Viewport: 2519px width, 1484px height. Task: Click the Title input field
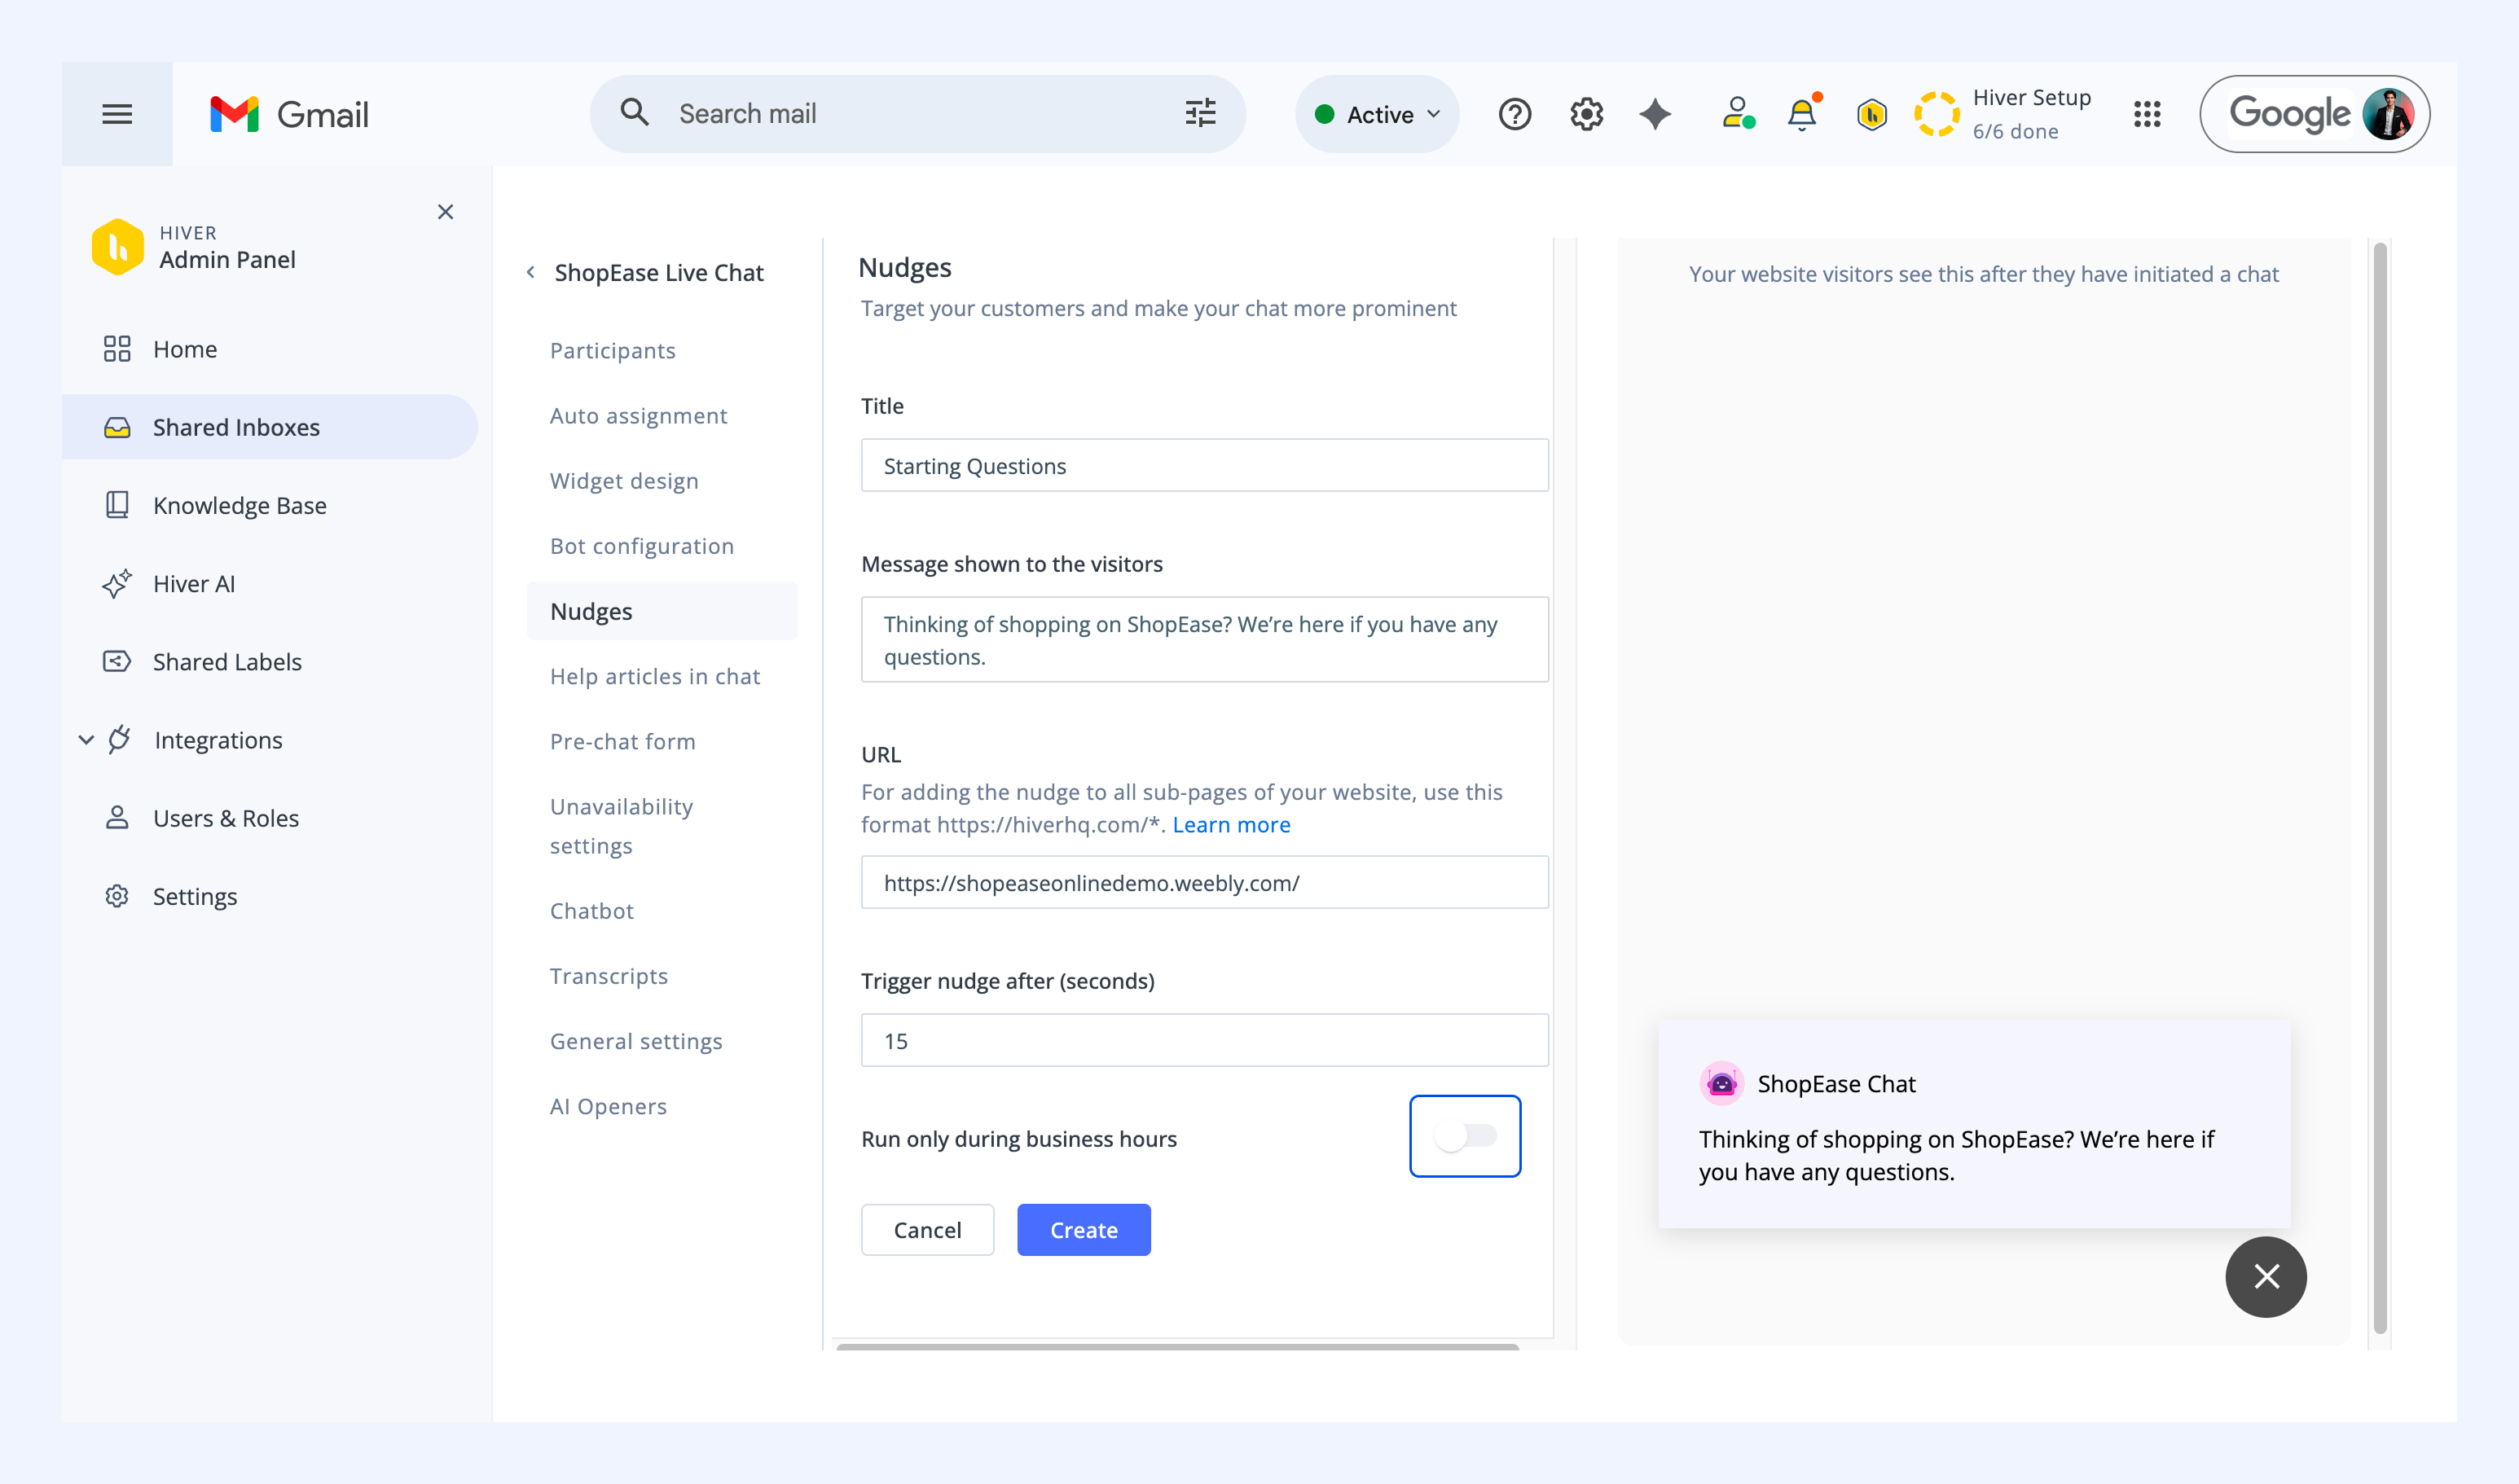point(1204,465)
